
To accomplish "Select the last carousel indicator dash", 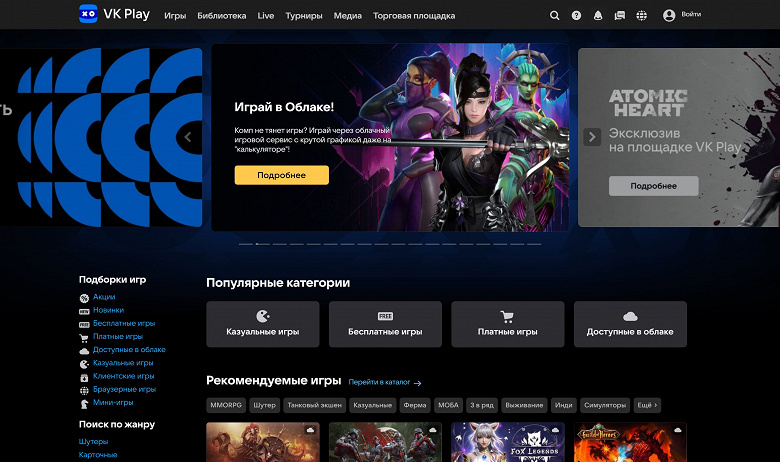I will (x=534, y=244).
